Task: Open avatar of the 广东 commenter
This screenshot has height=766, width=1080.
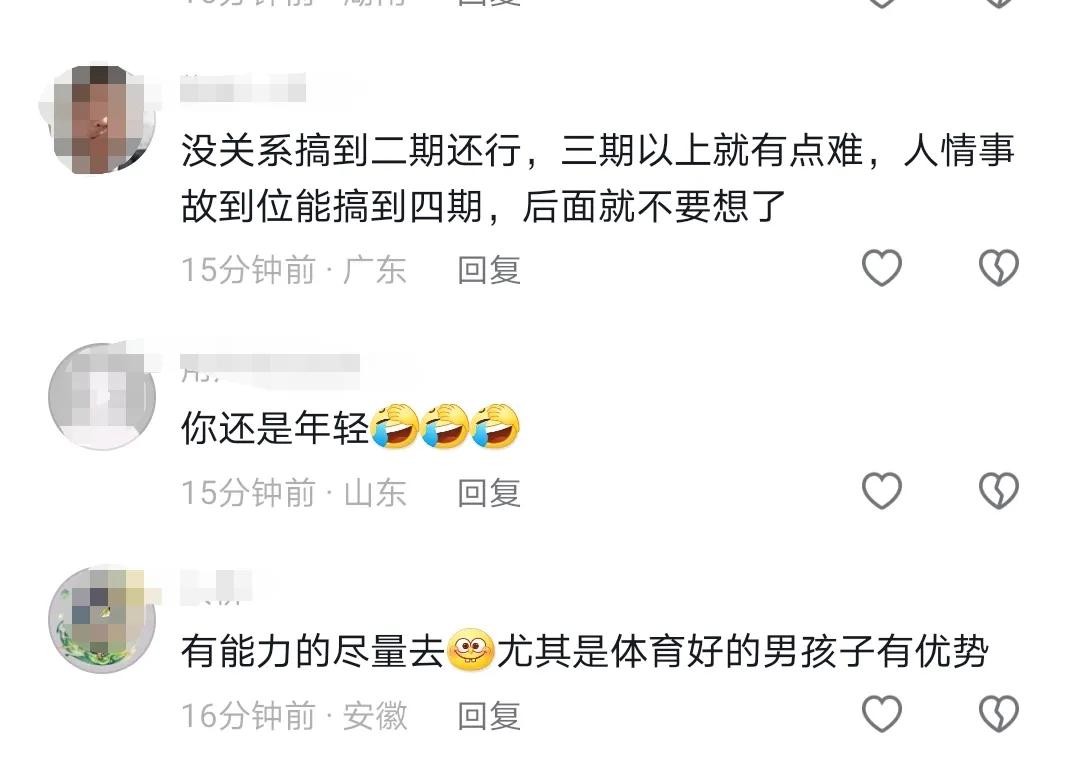Action: coord(102,119)
